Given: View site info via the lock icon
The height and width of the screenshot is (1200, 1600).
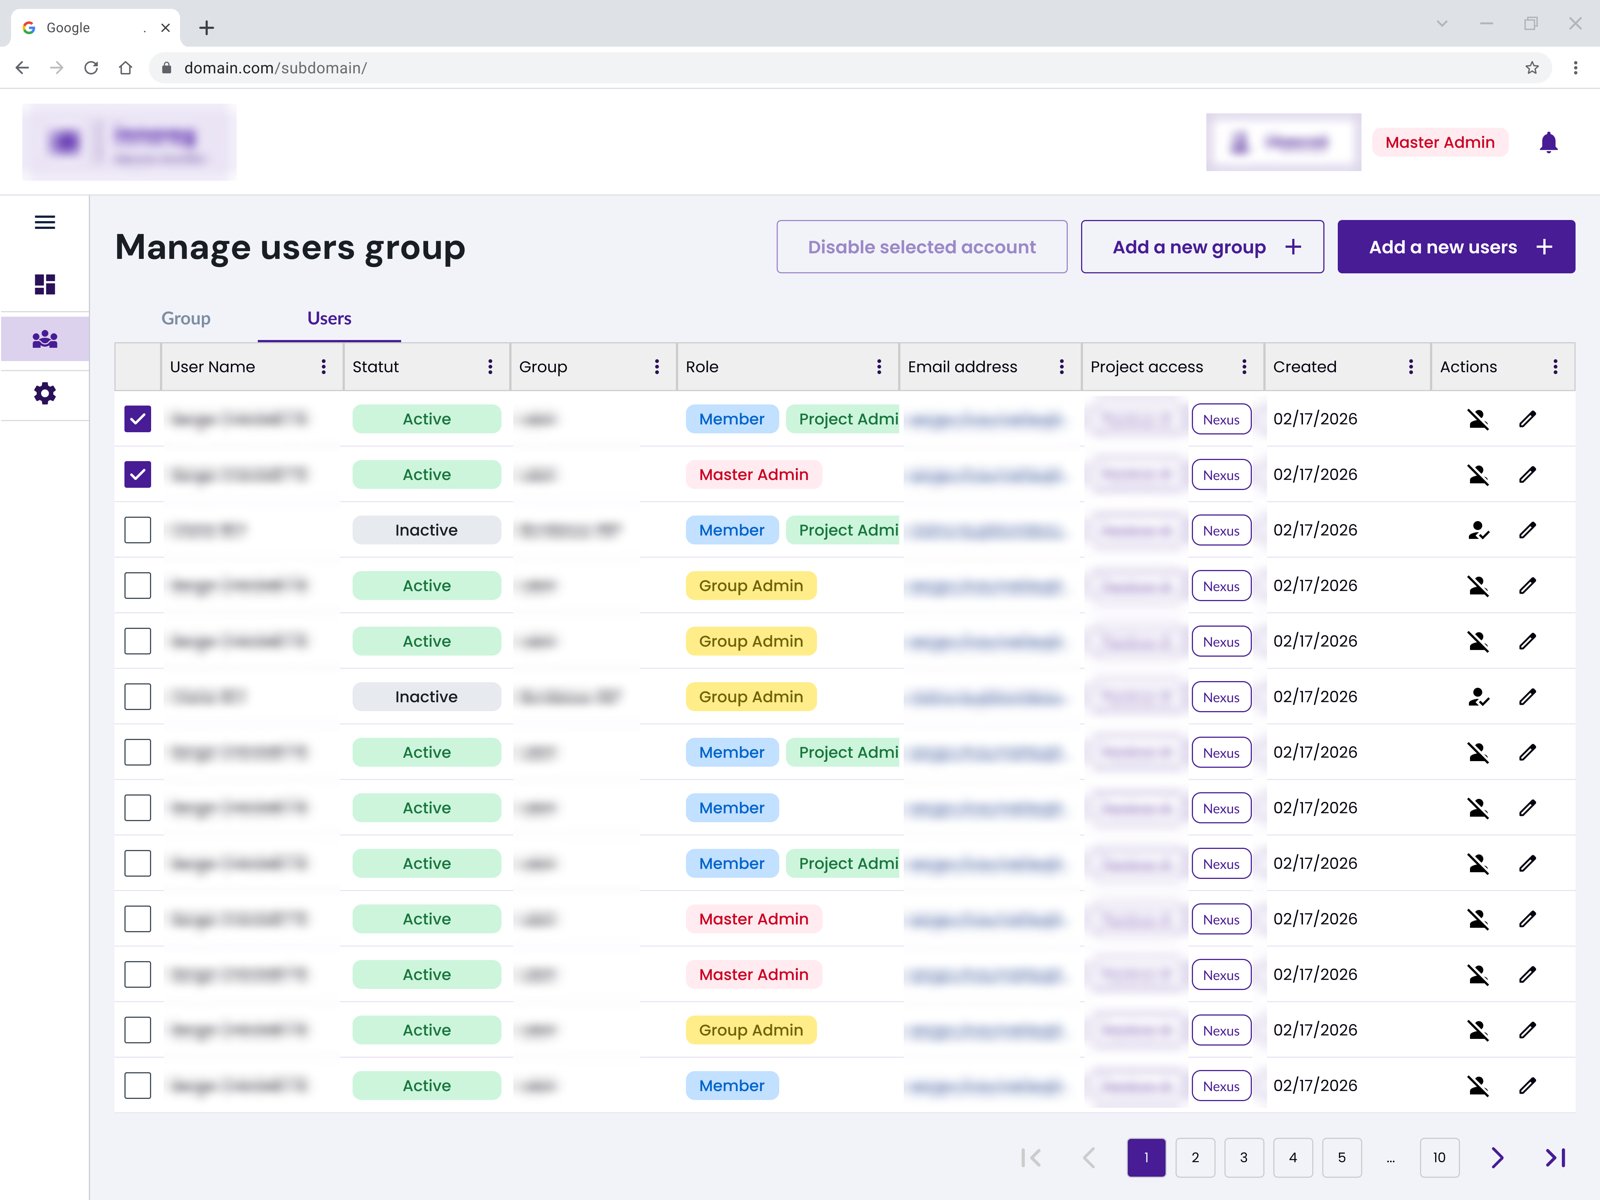Looking at the screenshot, I should point(166,68).
